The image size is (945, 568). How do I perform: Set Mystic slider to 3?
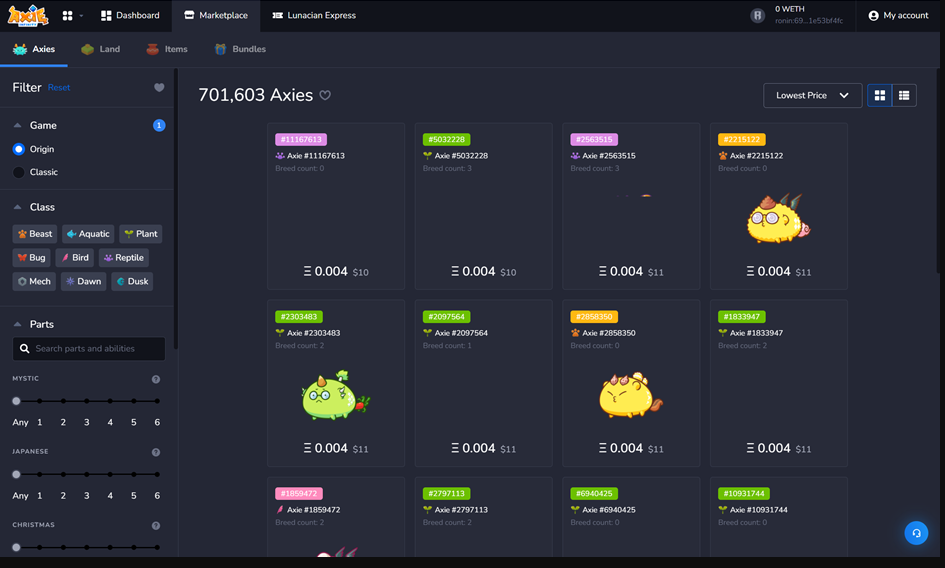pyautogui.click(x=87, y=401)
